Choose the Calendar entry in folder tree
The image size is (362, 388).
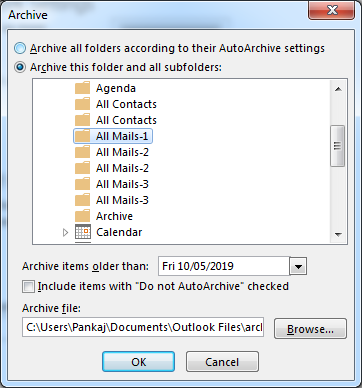click(119, 232)
